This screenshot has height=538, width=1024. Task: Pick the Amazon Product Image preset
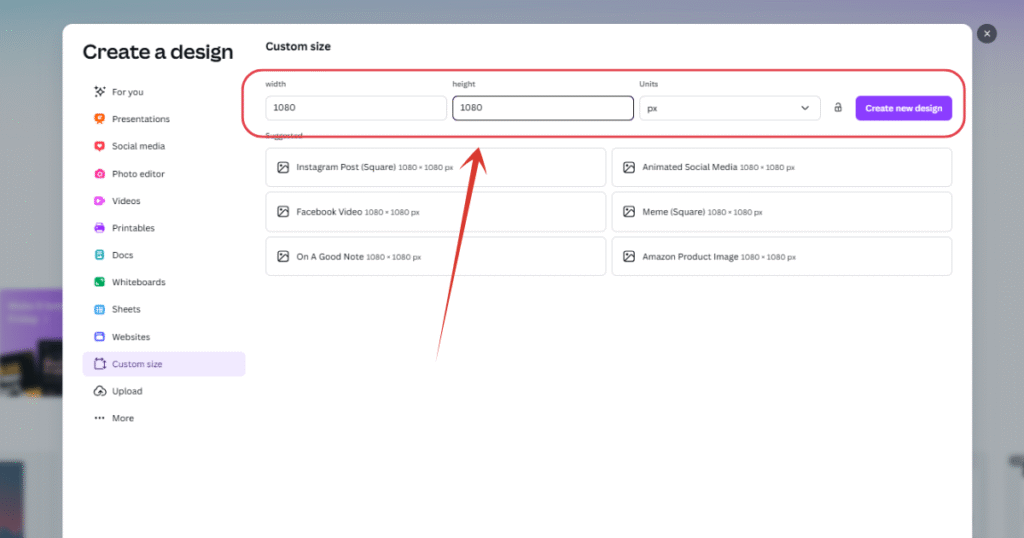pyautogui.click(x=781, y=257)
